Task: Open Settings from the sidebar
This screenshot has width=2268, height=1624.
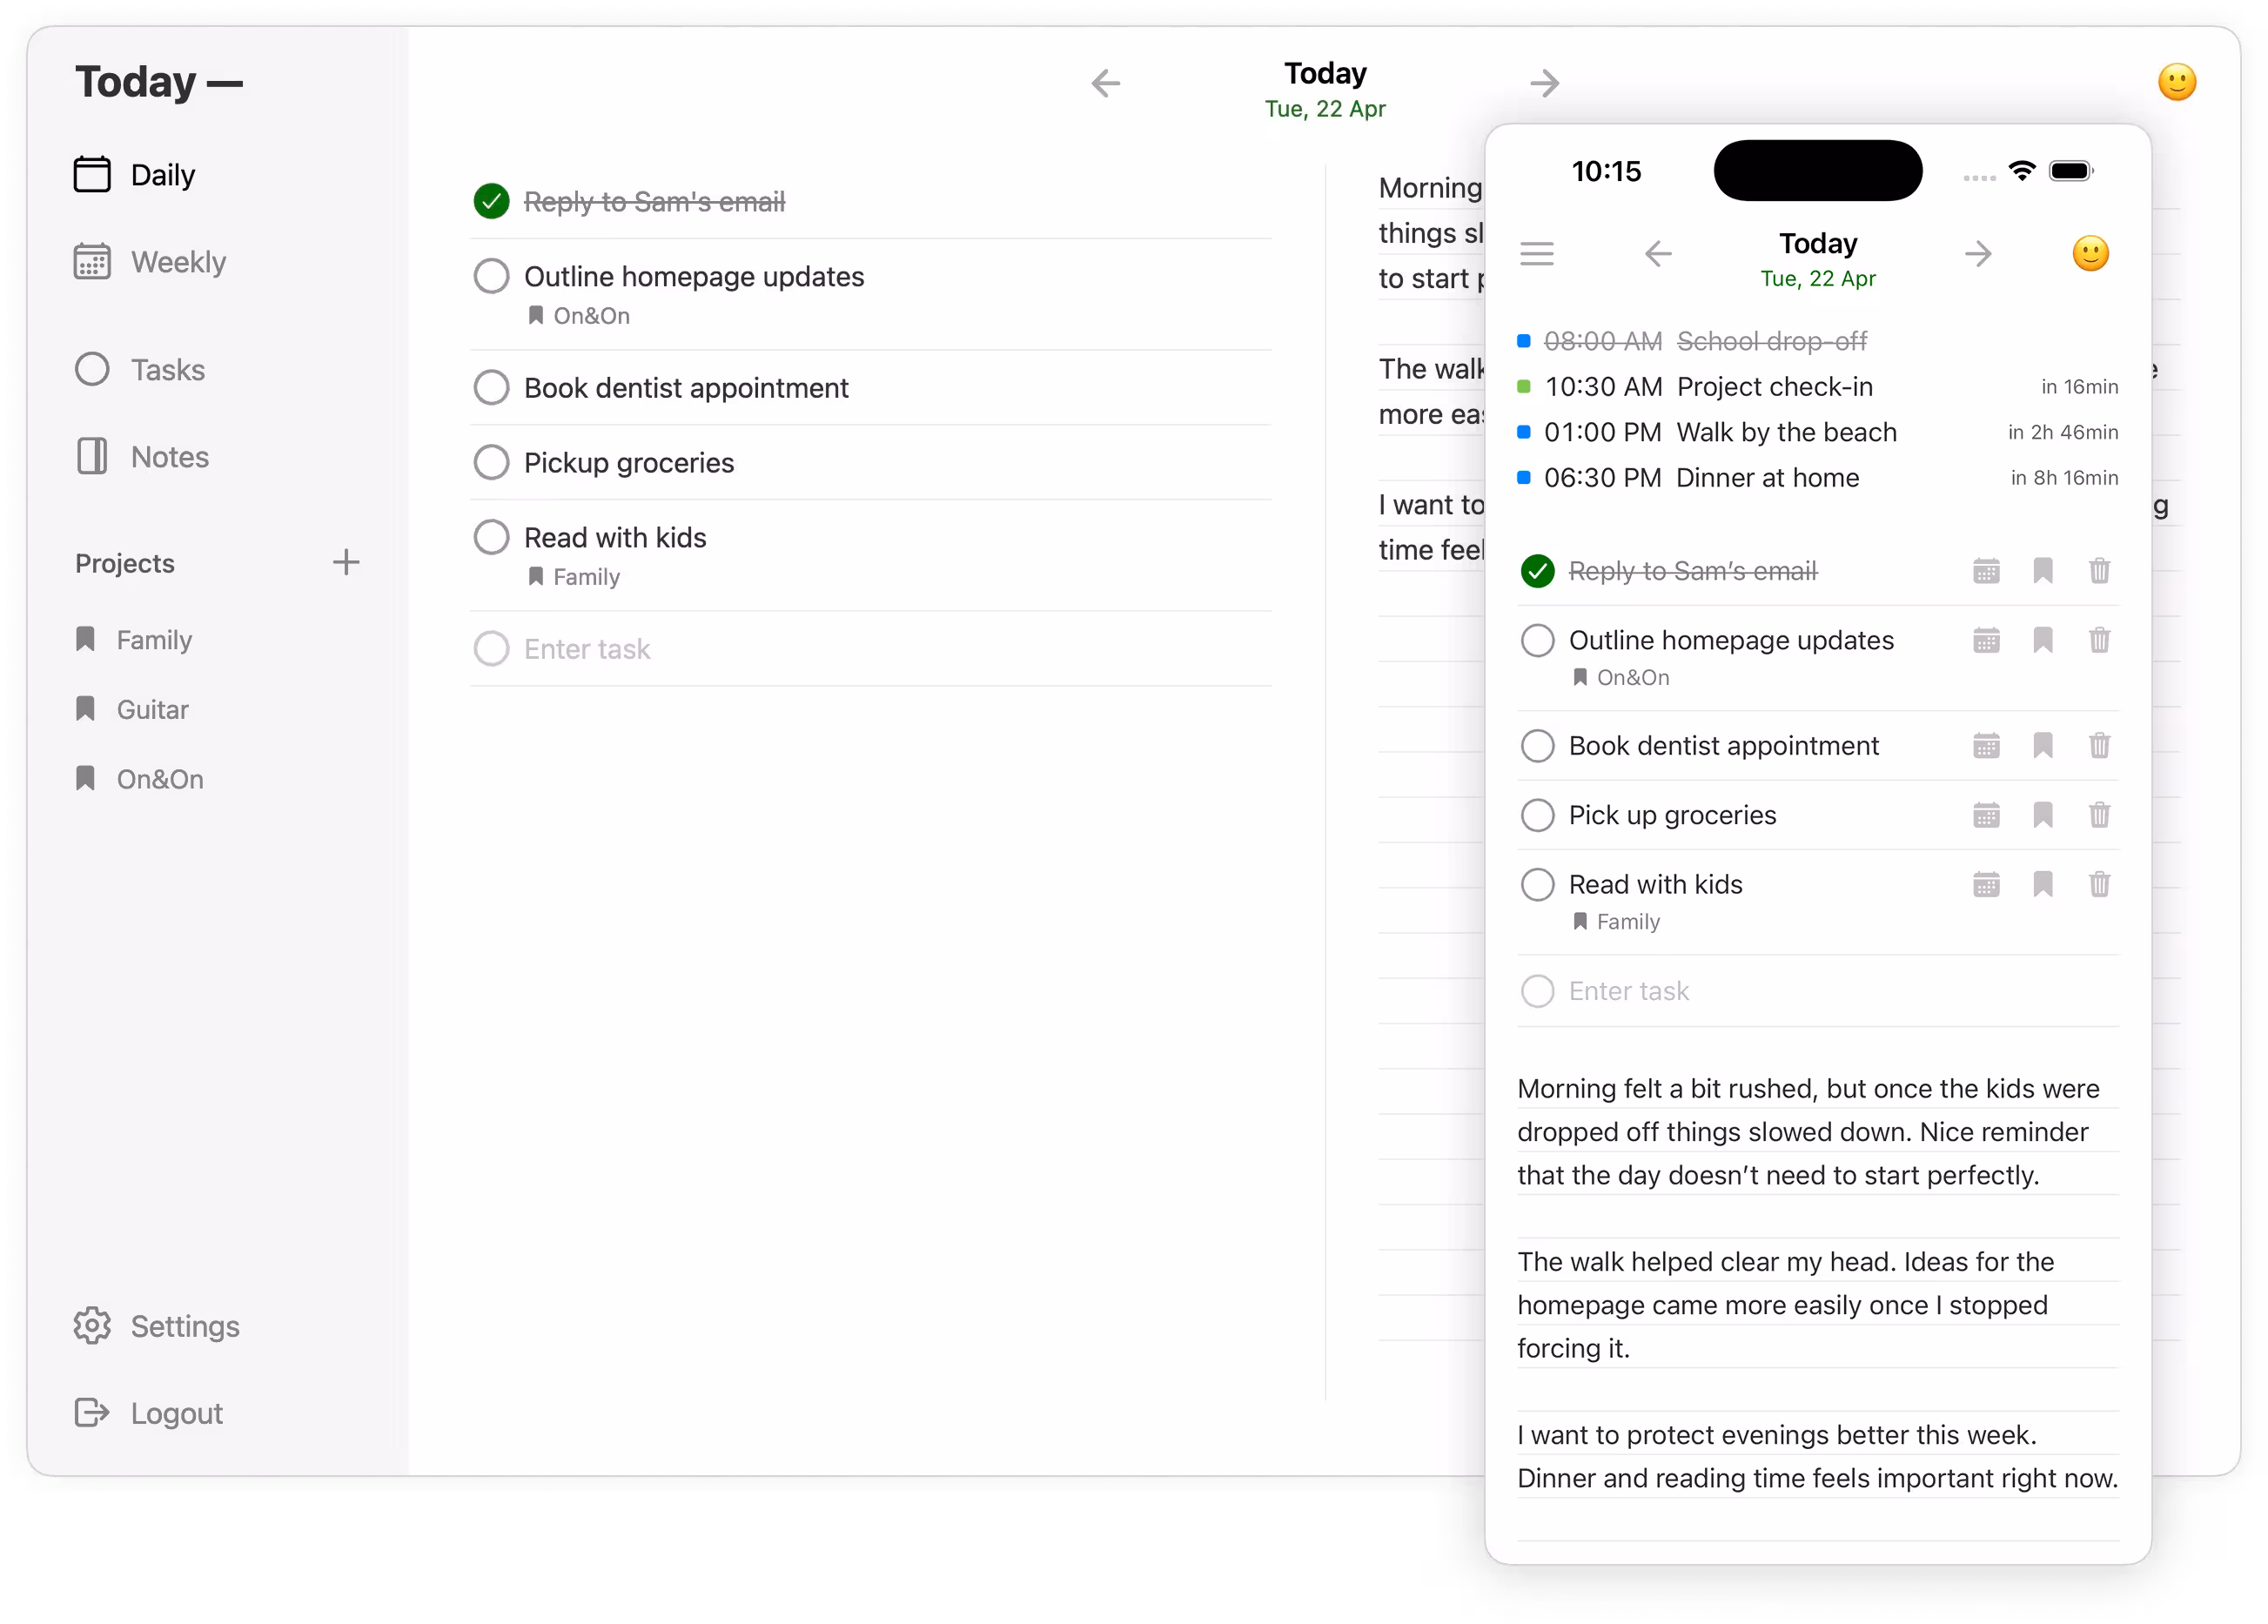Action: (x=184, y=1326)
